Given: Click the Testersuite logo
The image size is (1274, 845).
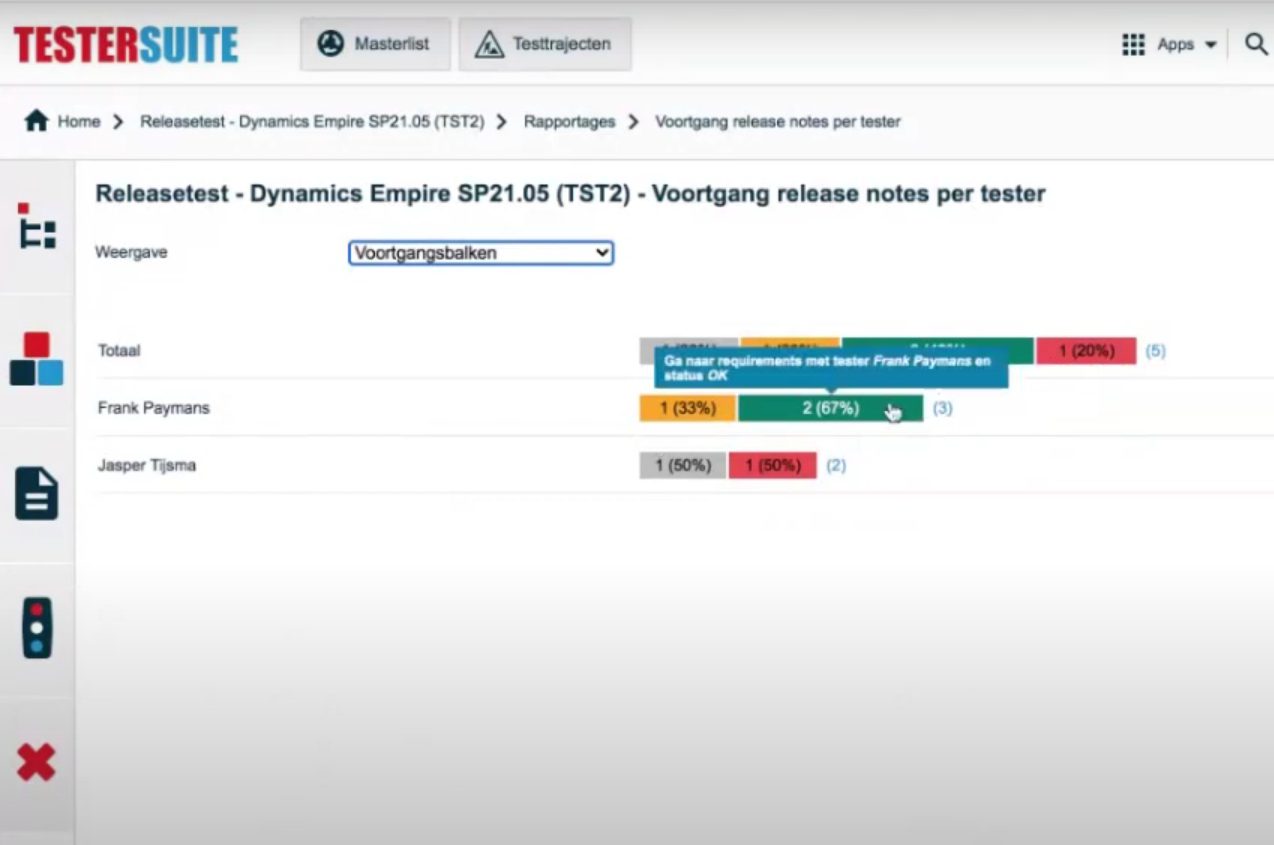Looking at the screenshot, I should coord(126,46).
